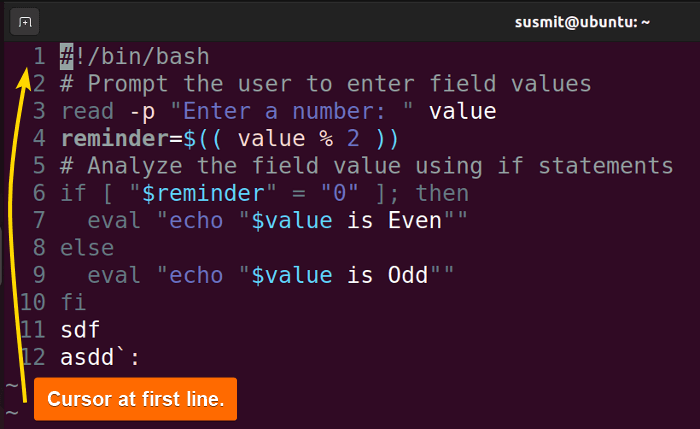Select the "Enter a number: " string
This screenshot has width=700, height=429.
click(292, 111)
